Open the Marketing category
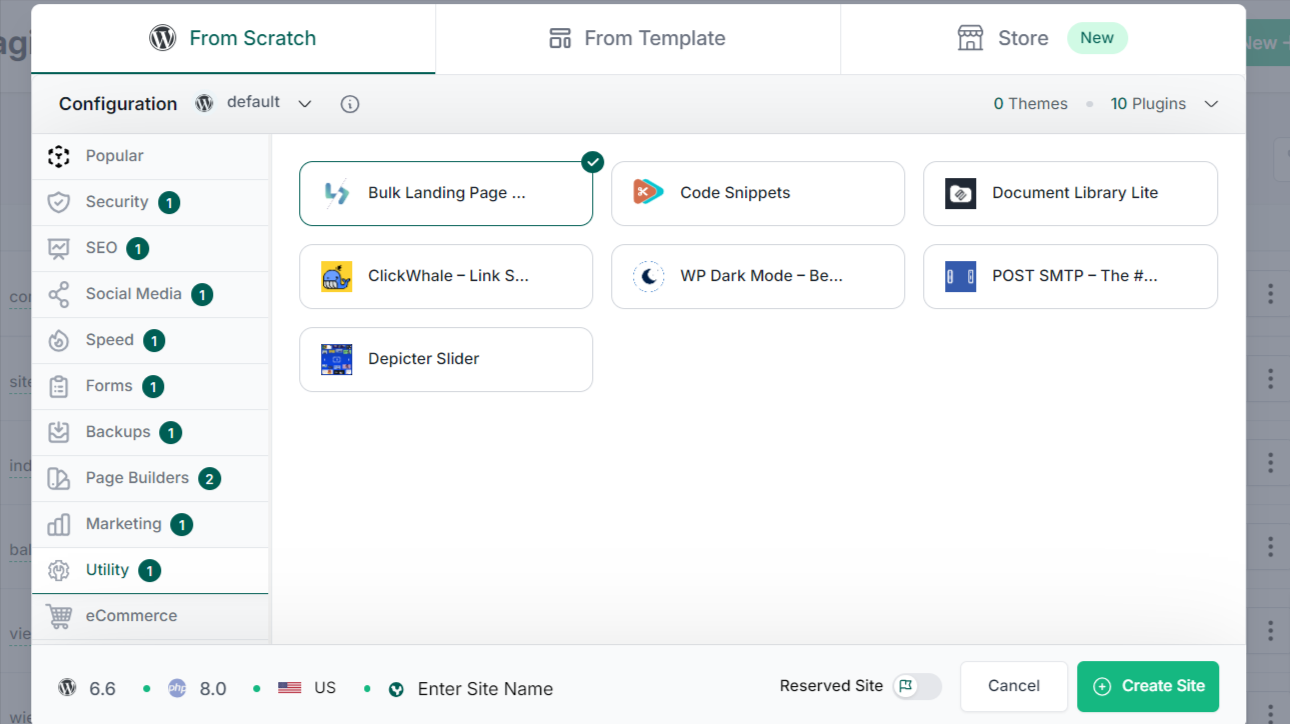Image resolution: width=1290 pixels, height=724 pixels. click(150, 524)
